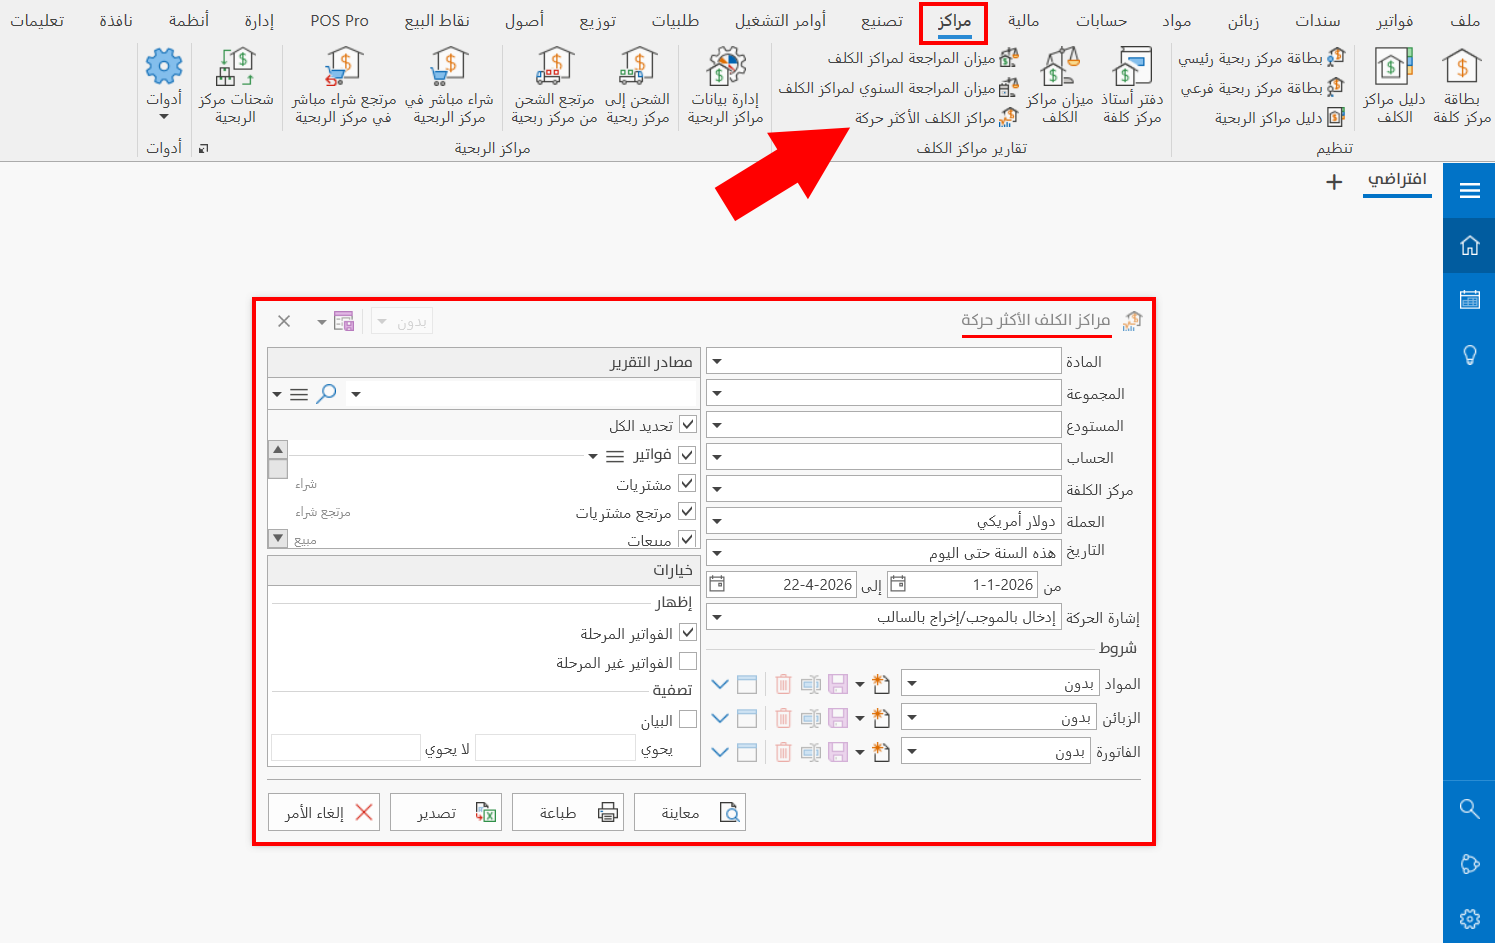Open the search sidebar icon
The width and height of the screenshot is (1495, 943).
(1469, 808)
